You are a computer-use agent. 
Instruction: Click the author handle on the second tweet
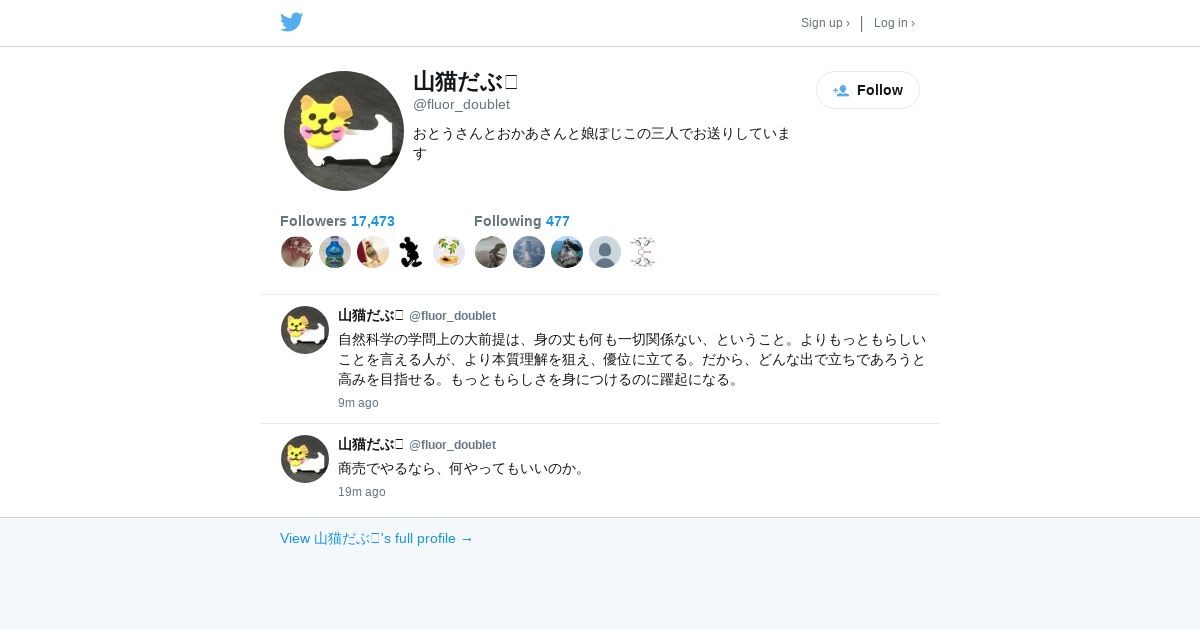[452, 445]
